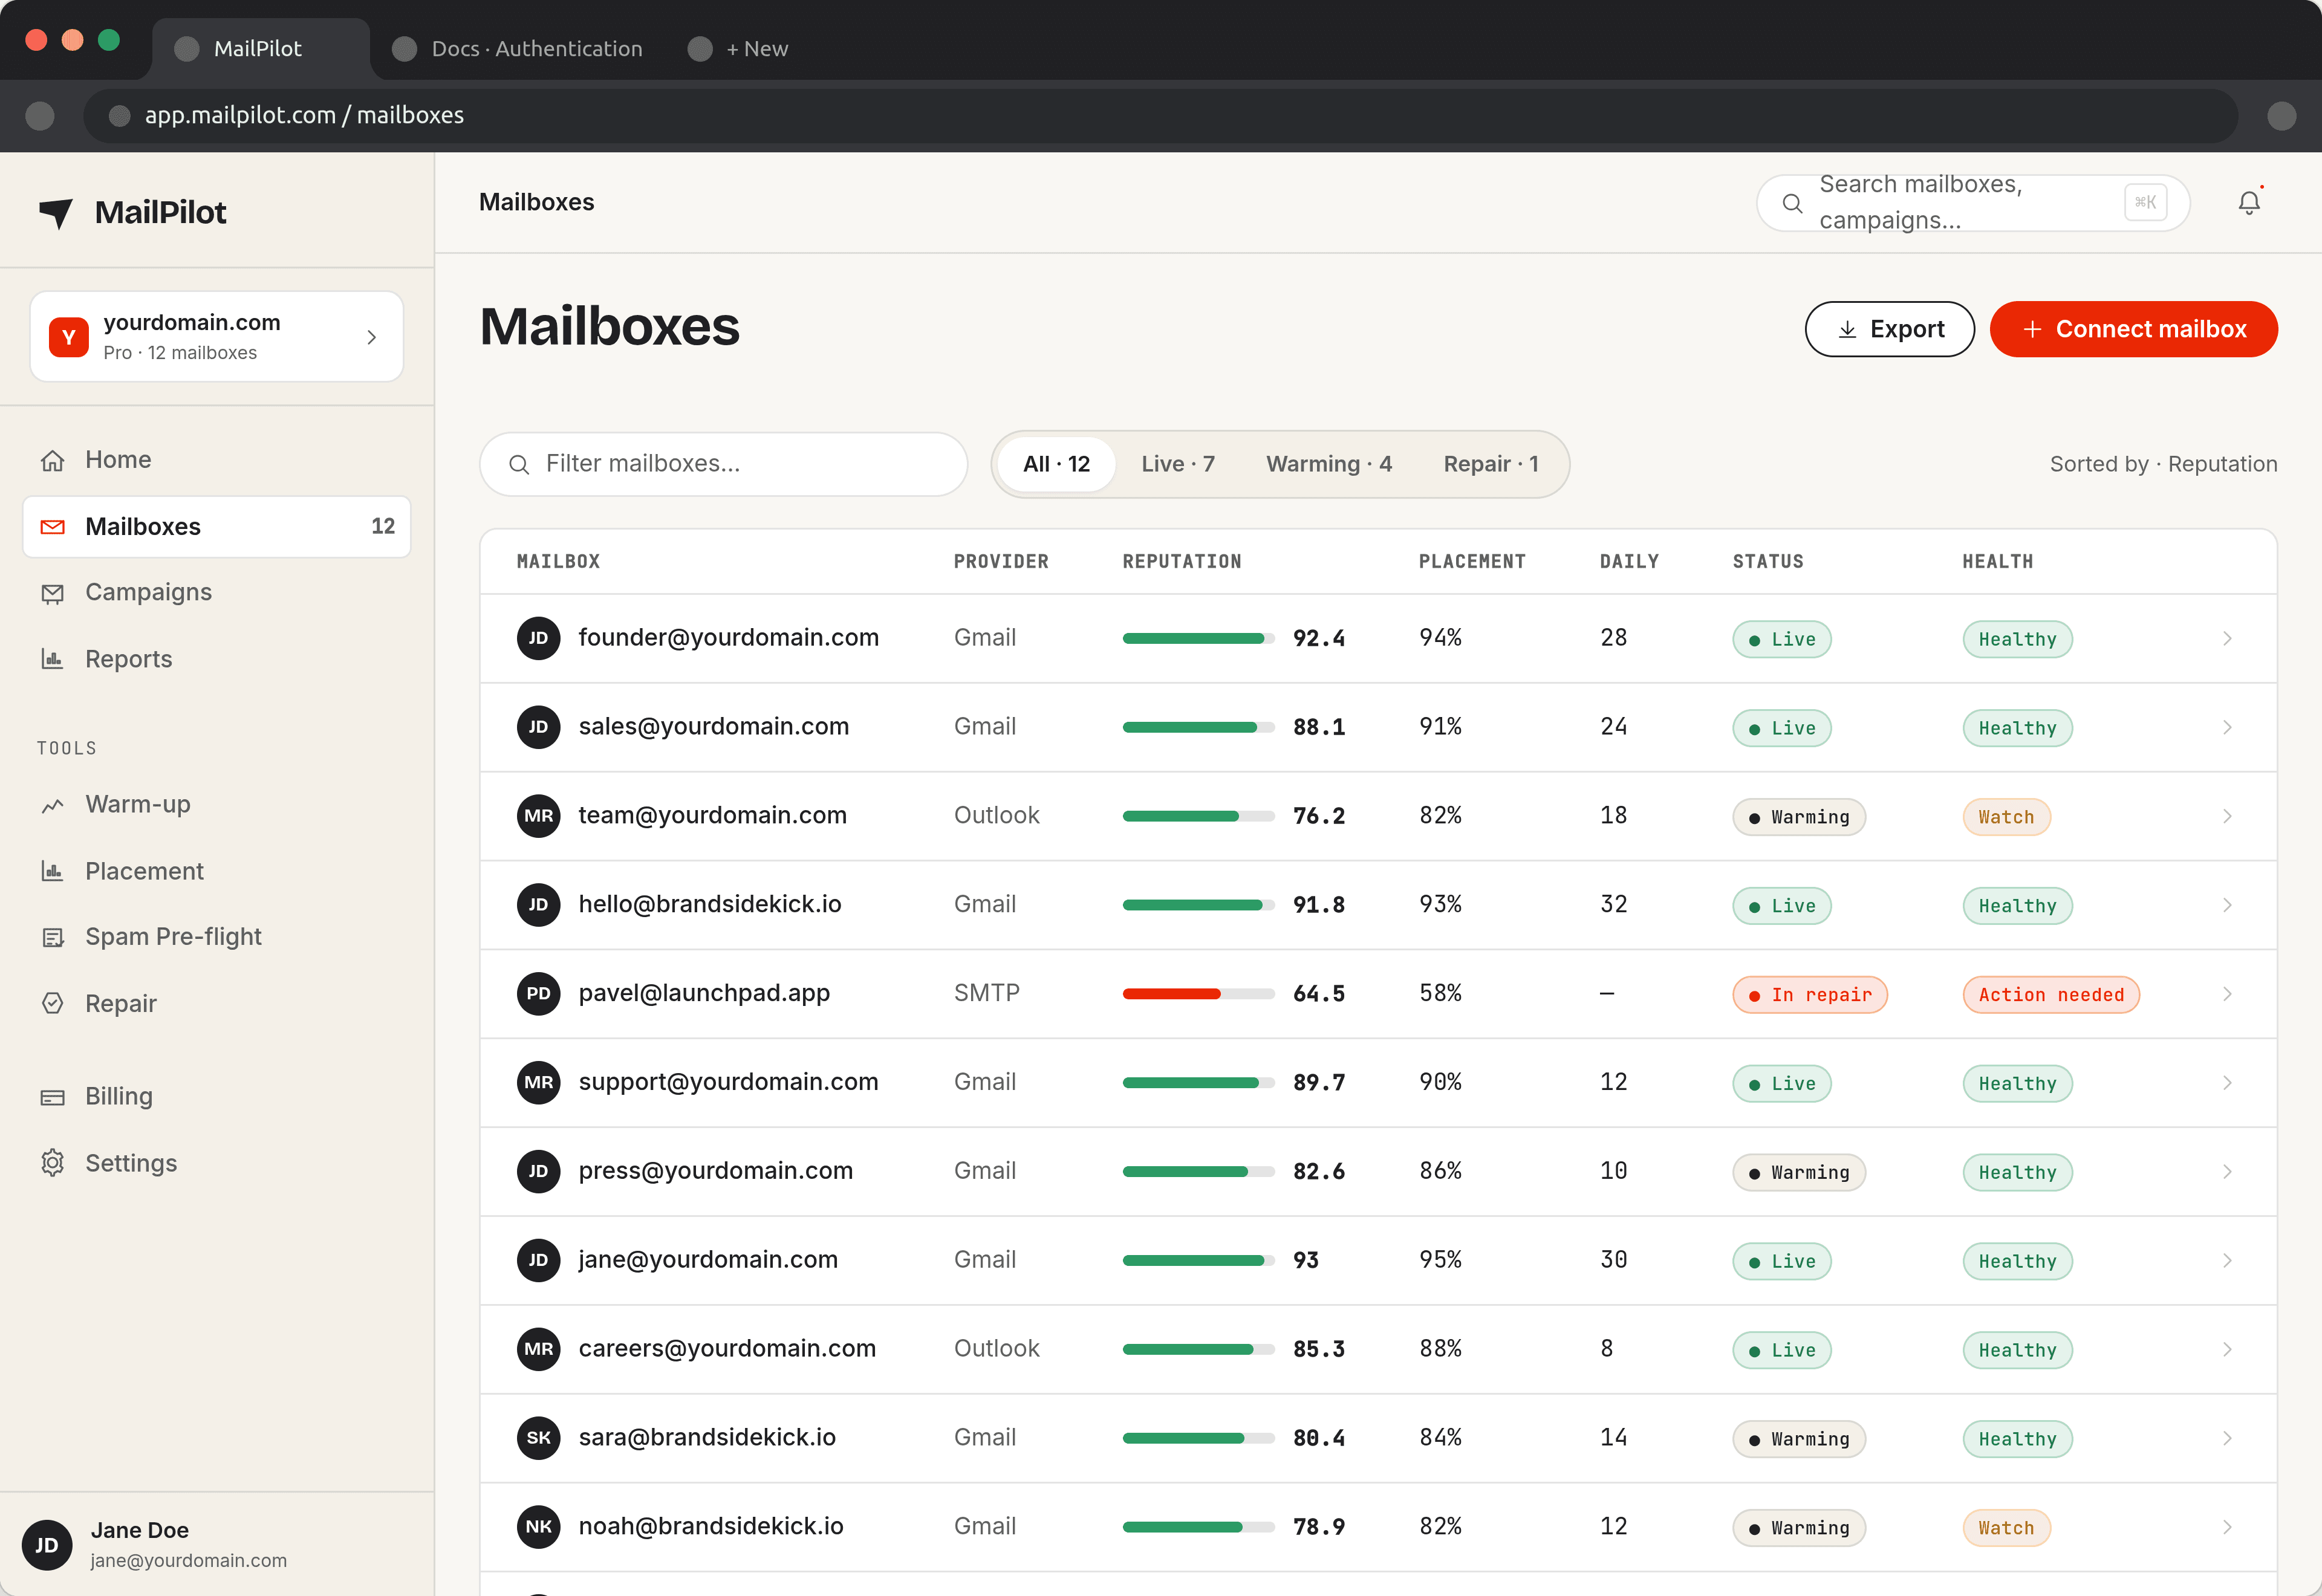The width and height of the screenshot is (2322, 1596).
Task: Open Jane Doe account profile in sidebar
Action: click(x=217, y=1545)
